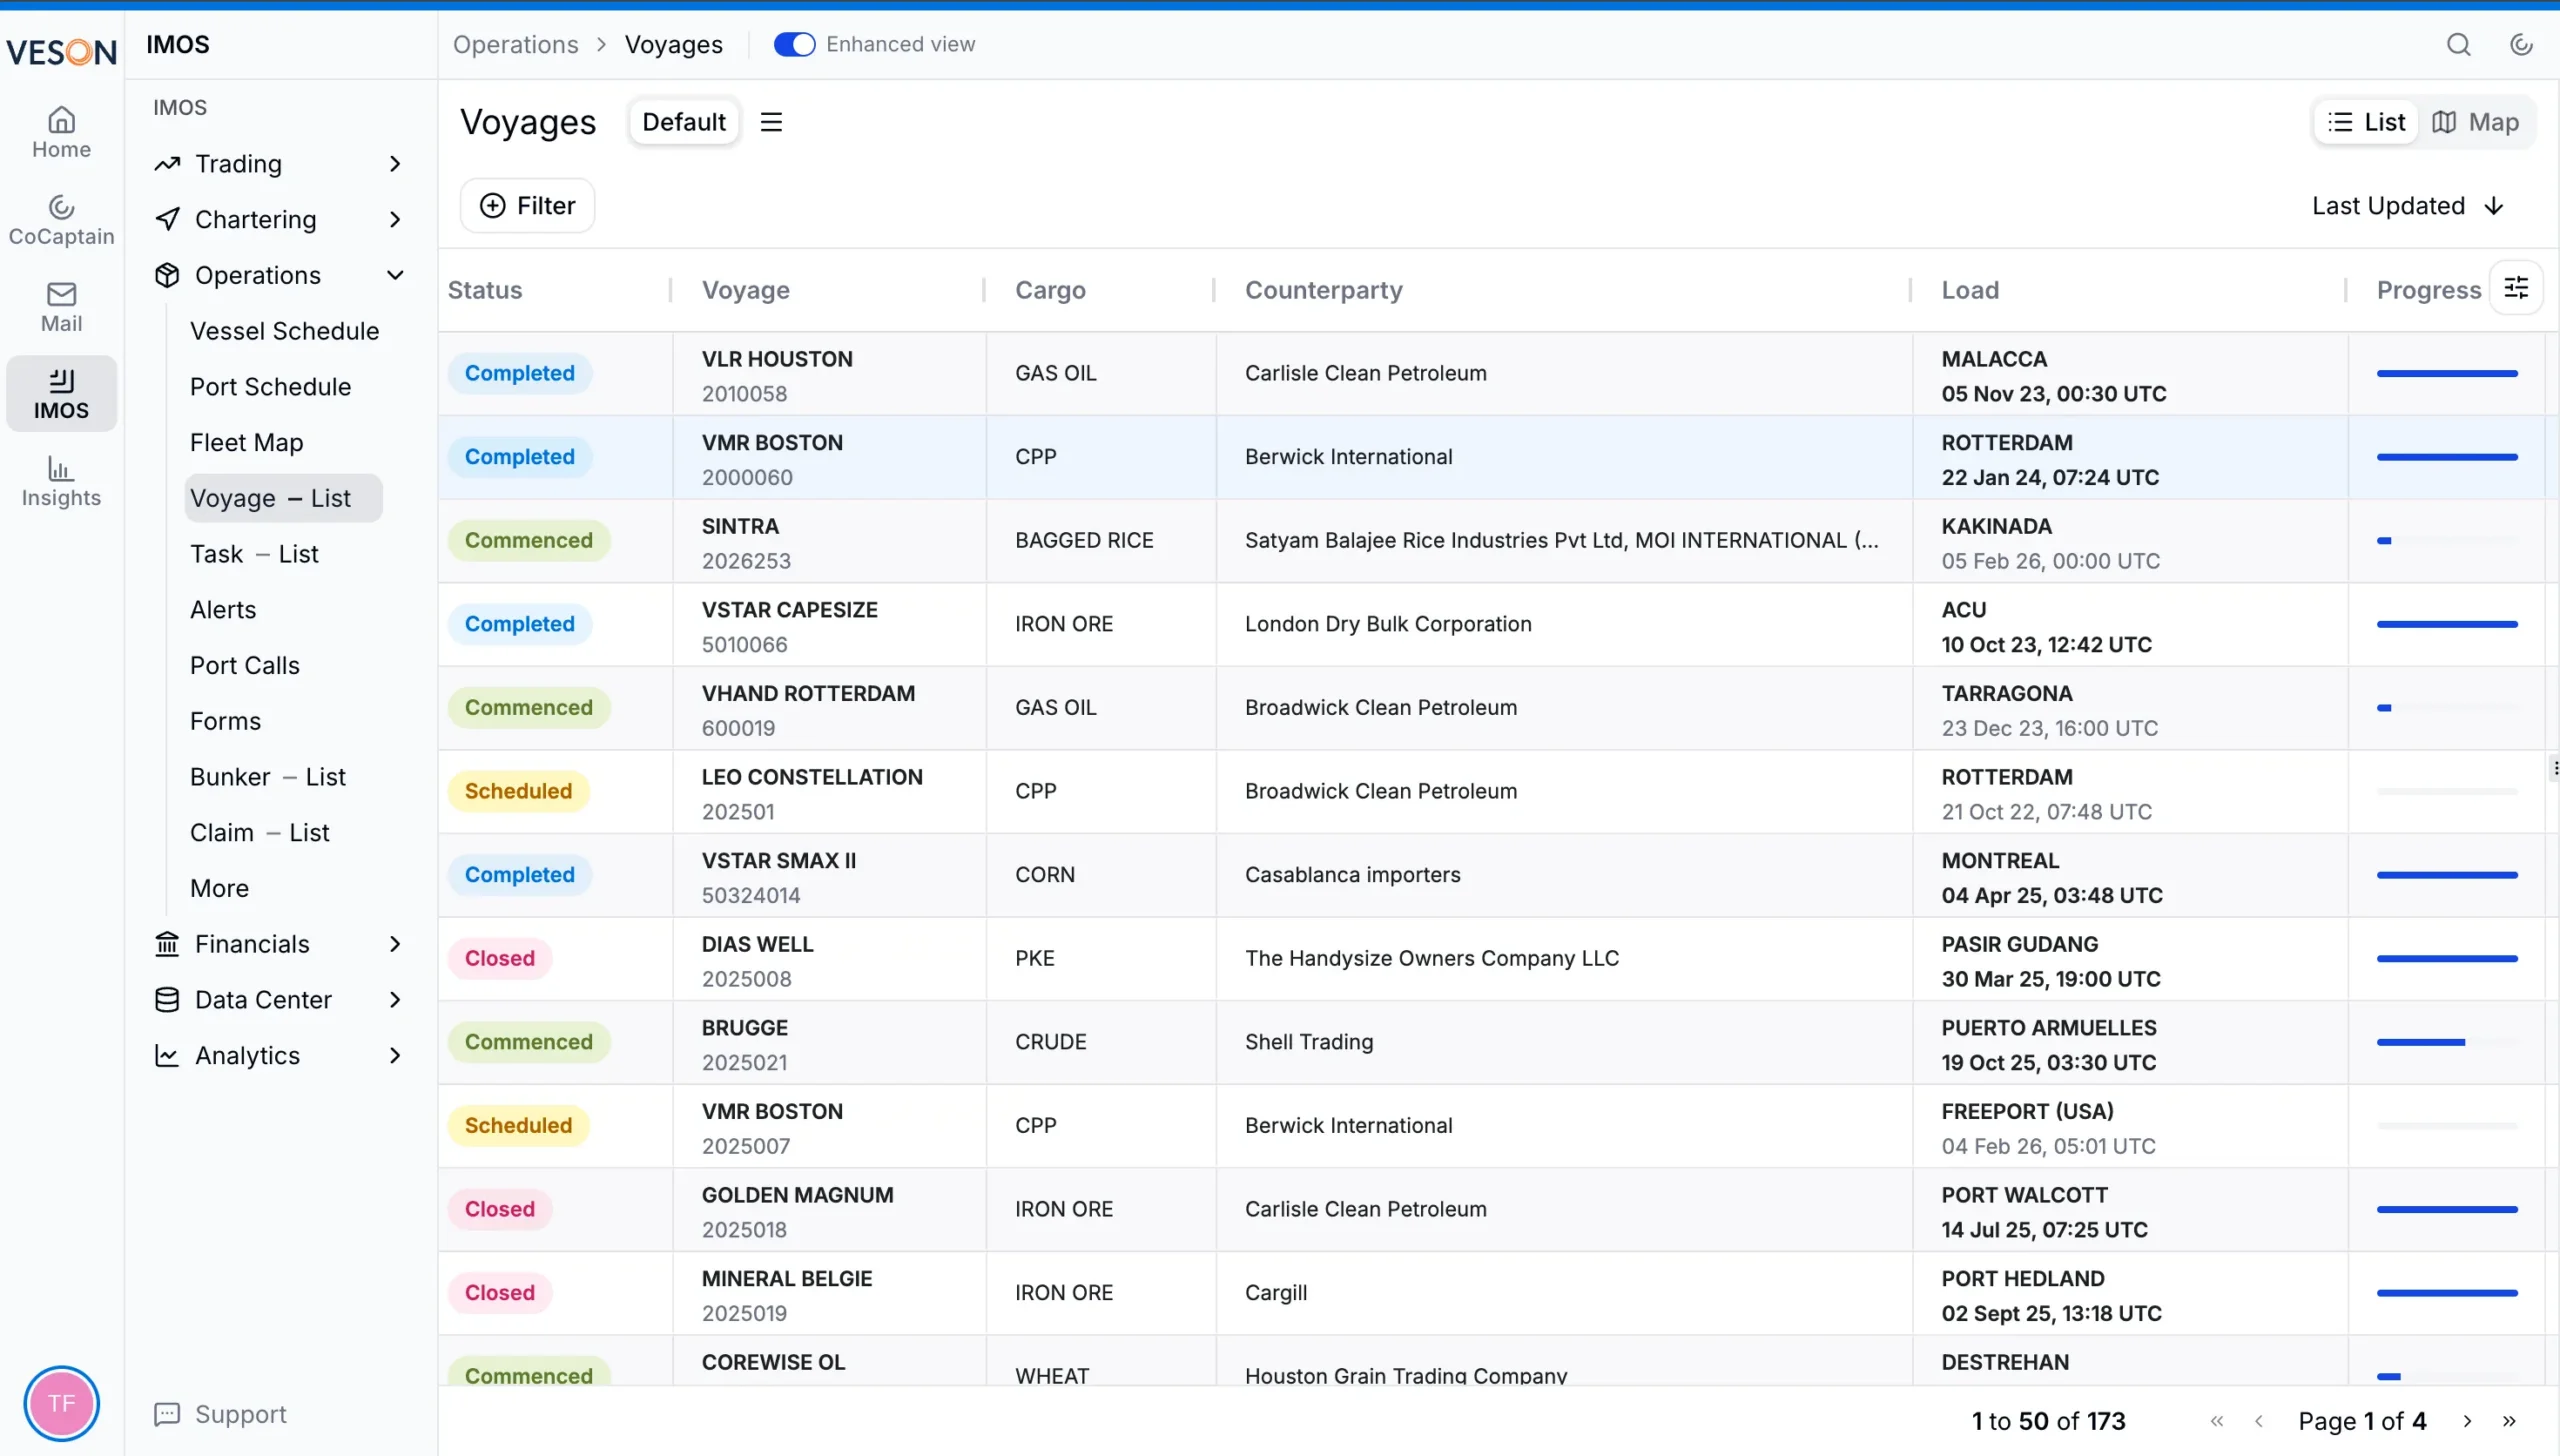Open Alerts in the Operations menu

[x=223, y=610]
